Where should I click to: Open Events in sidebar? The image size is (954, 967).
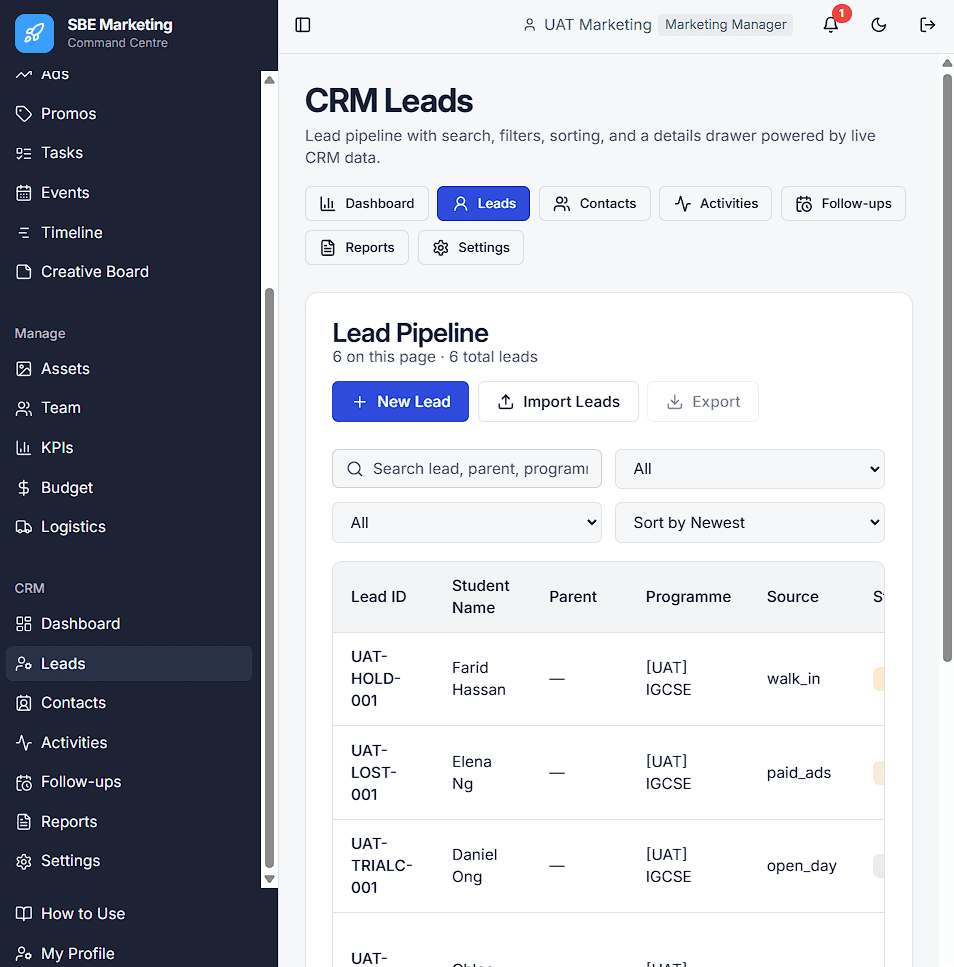click(x=128, y=193)
